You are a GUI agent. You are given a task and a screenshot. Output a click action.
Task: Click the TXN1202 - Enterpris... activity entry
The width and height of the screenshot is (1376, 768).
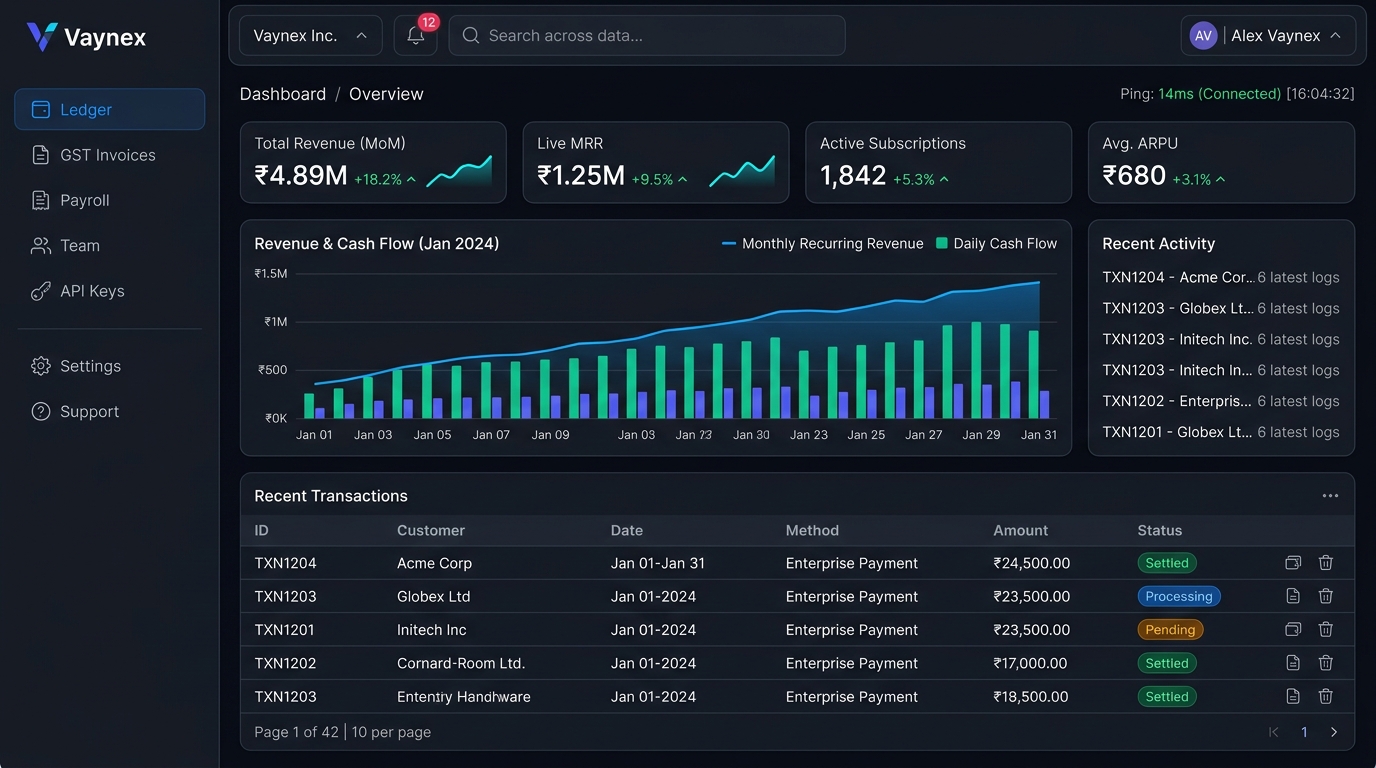(1221, 401)
